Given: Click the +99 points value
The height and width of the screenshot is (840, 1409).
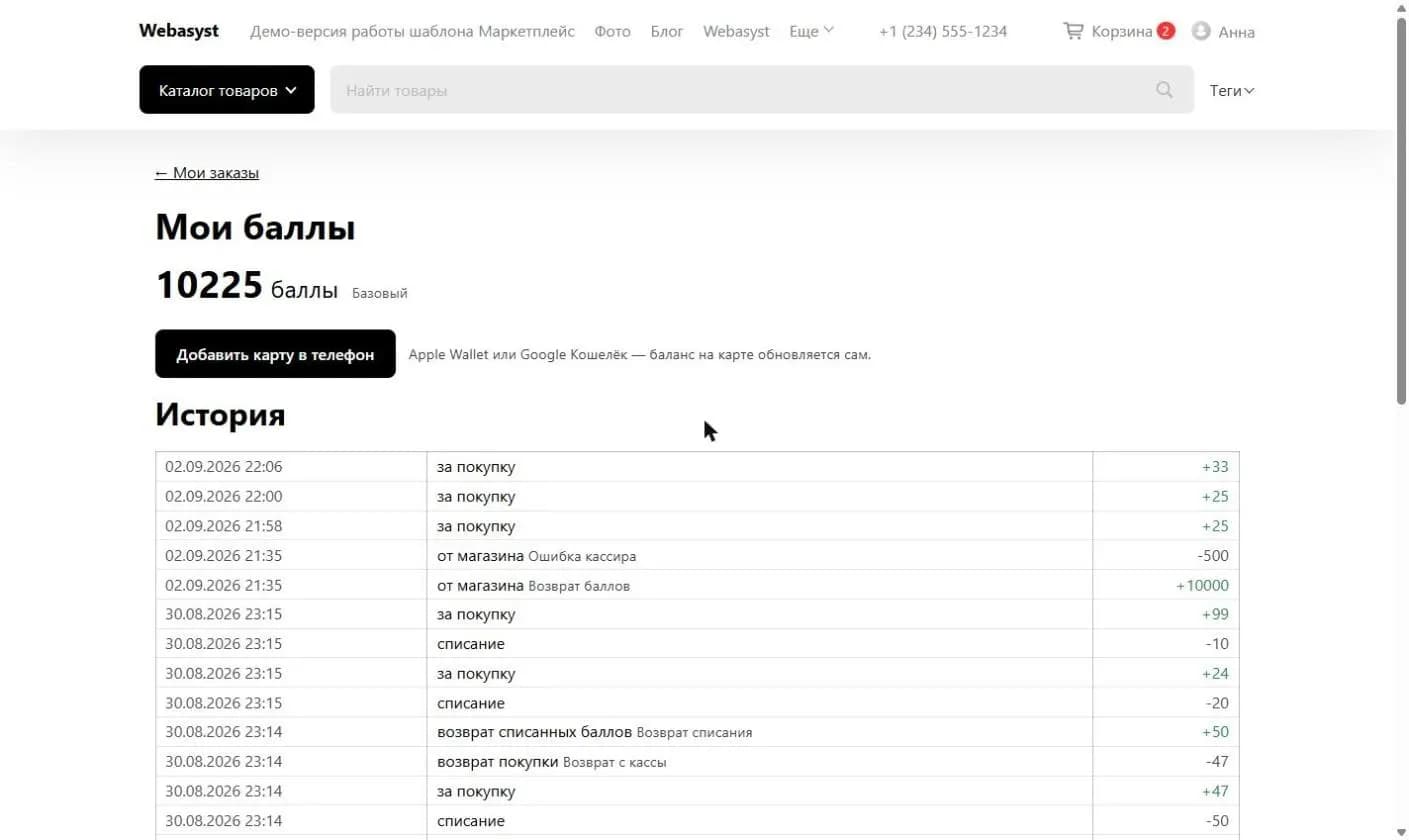Looking at the screenshot, I should 1215,615.
